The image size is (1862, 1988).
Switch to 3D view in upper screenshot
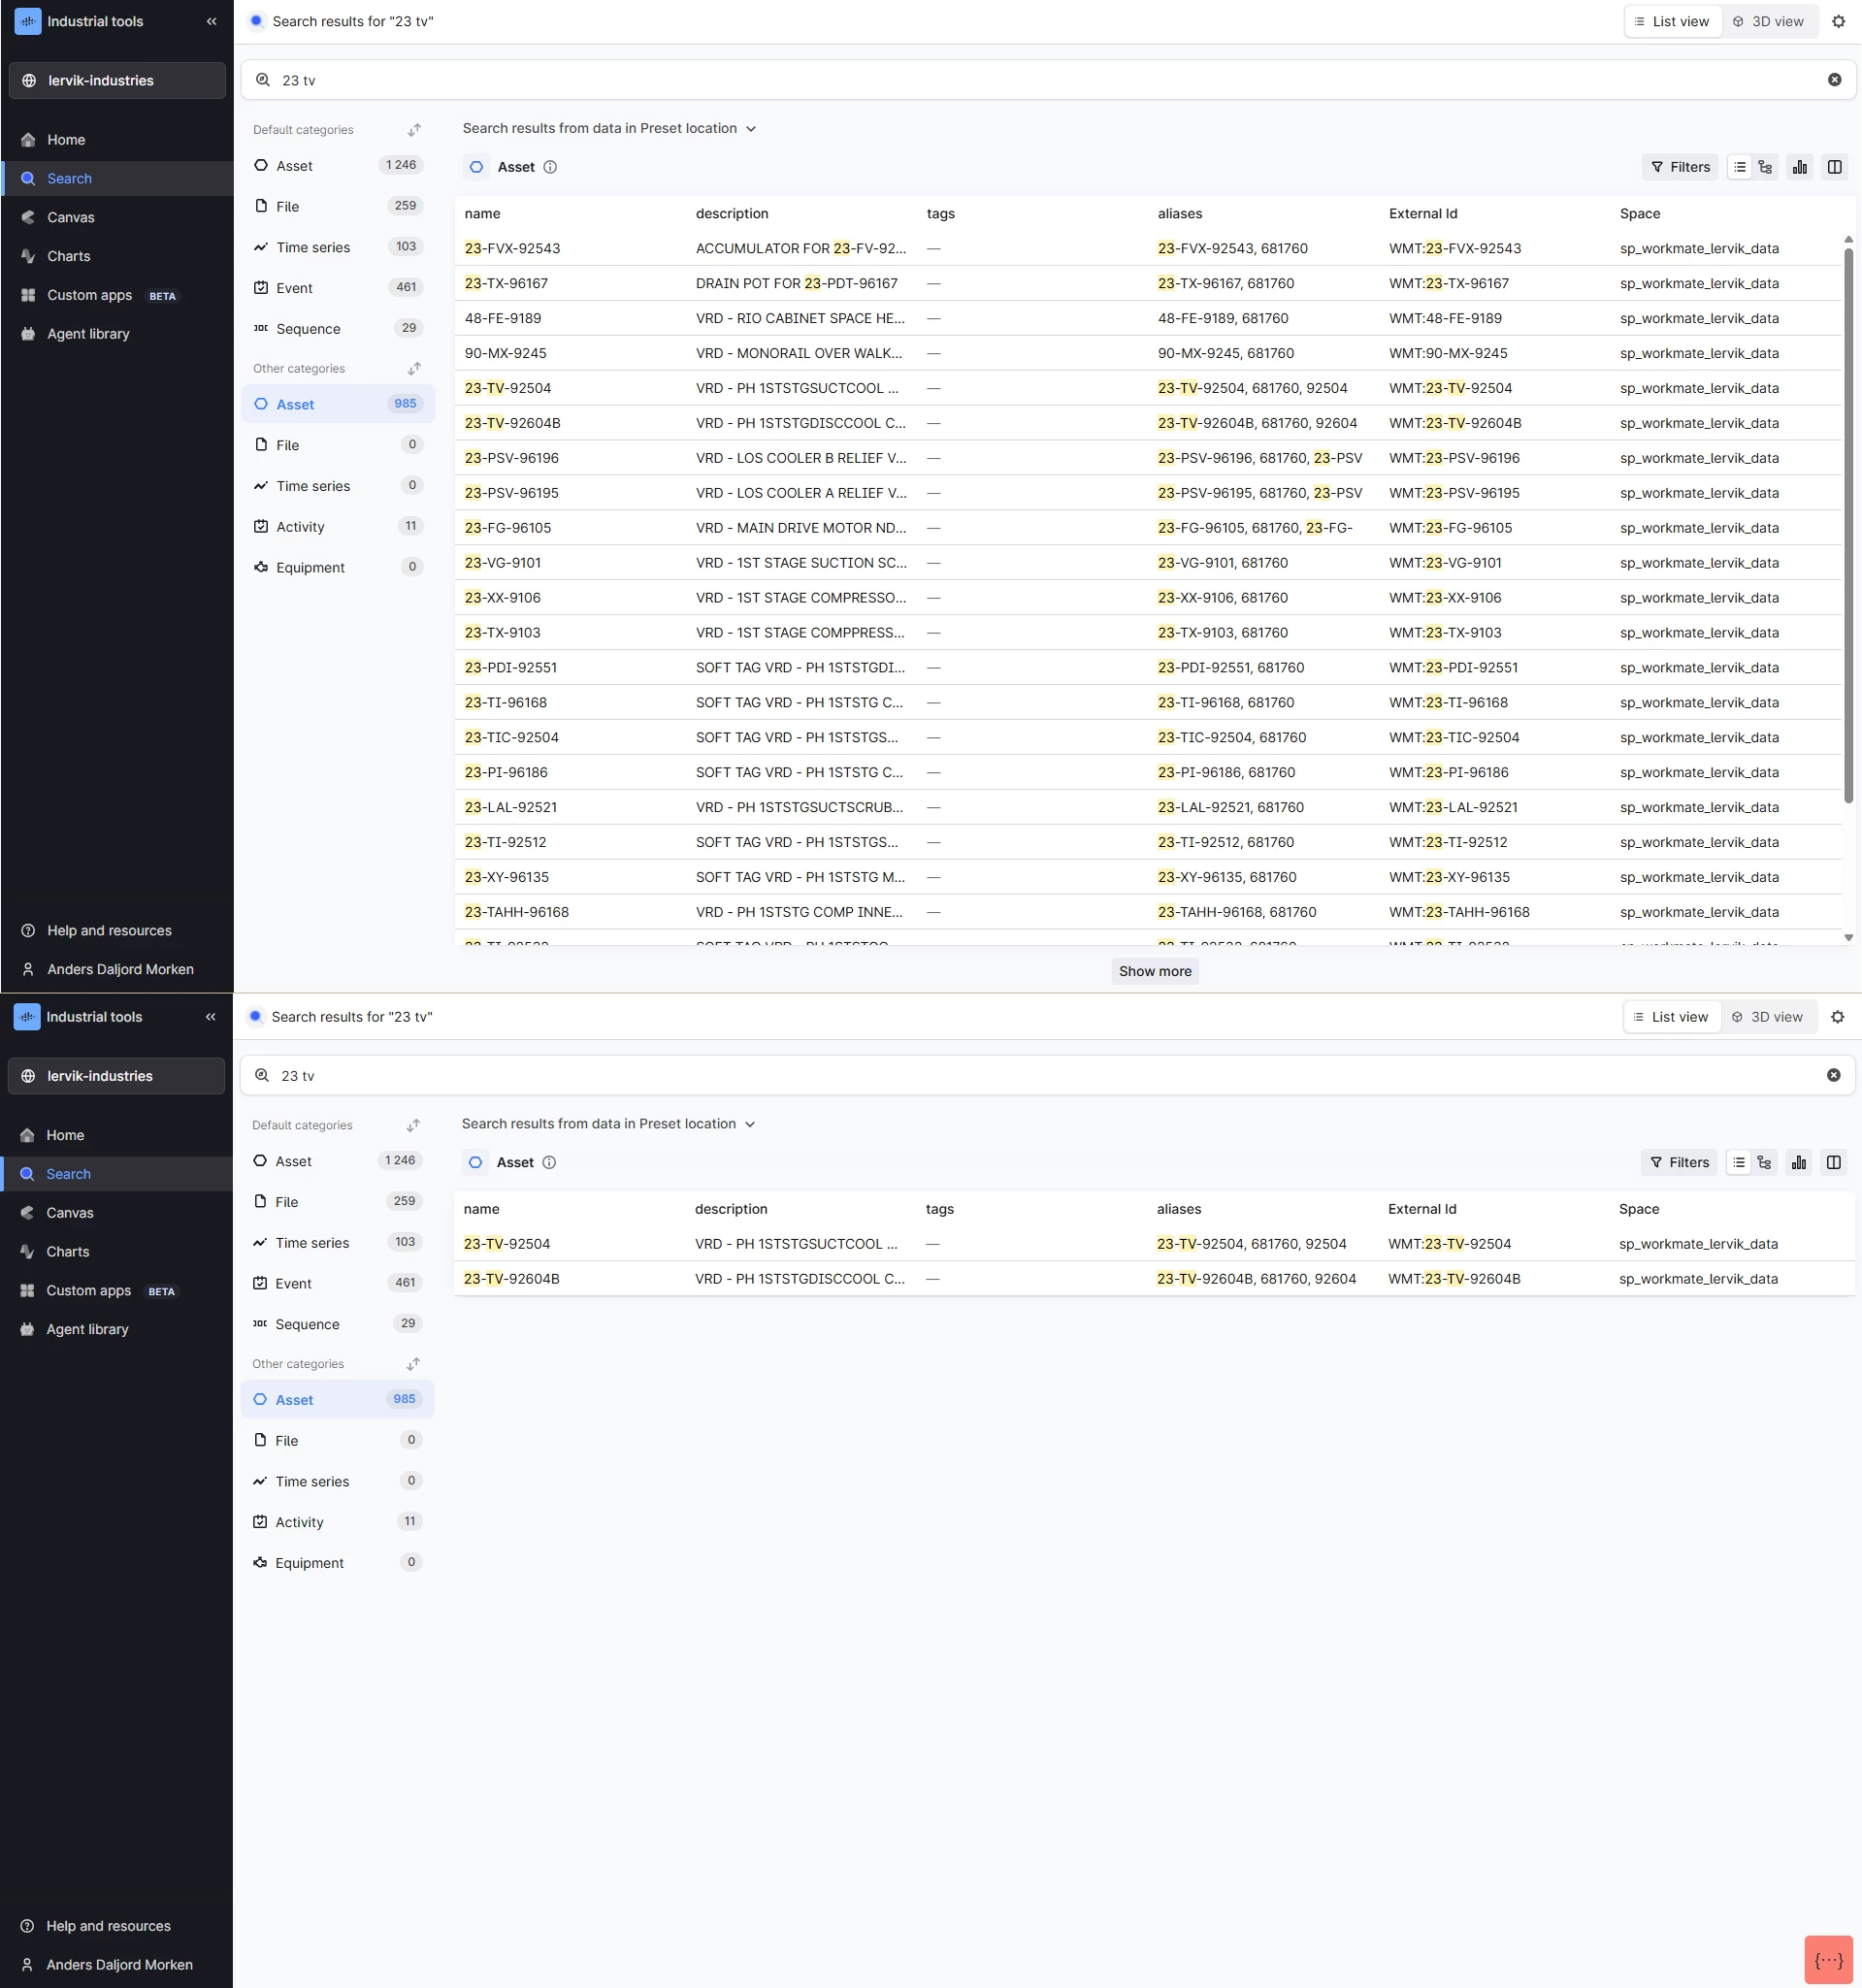(1768, 21)
